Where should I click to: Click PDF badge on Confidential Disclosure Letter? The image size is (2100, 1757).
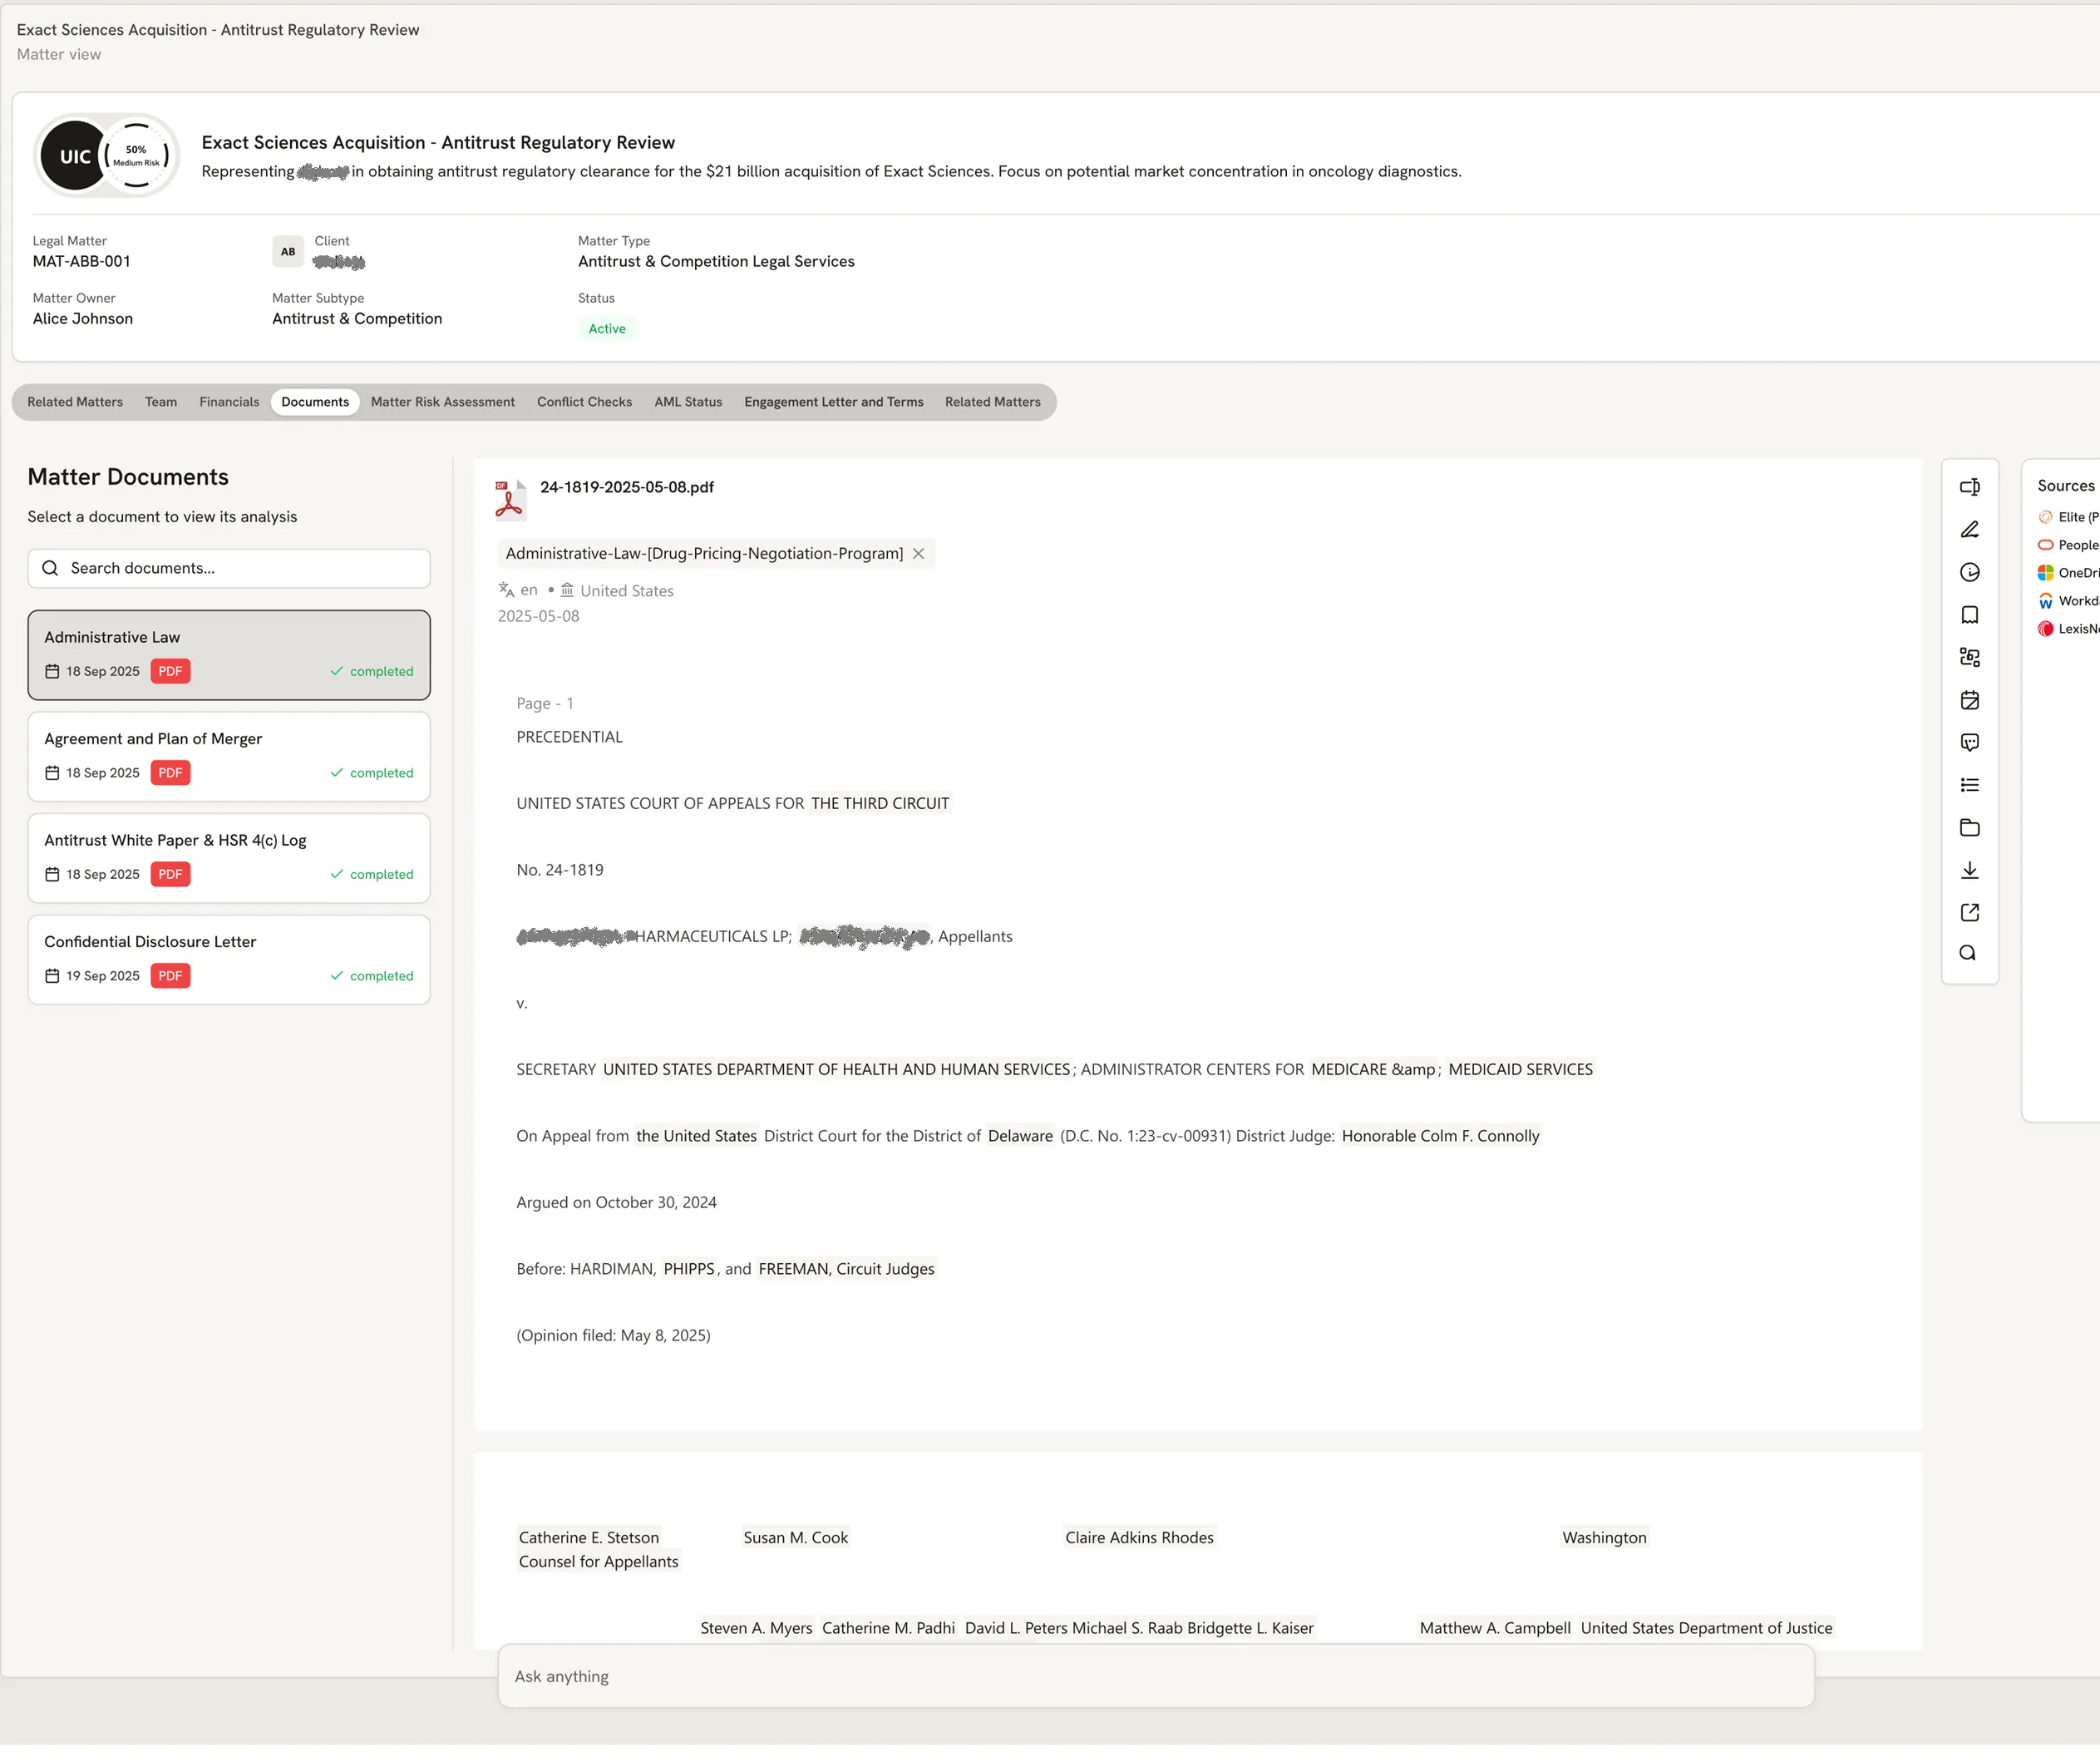point(170,976)
